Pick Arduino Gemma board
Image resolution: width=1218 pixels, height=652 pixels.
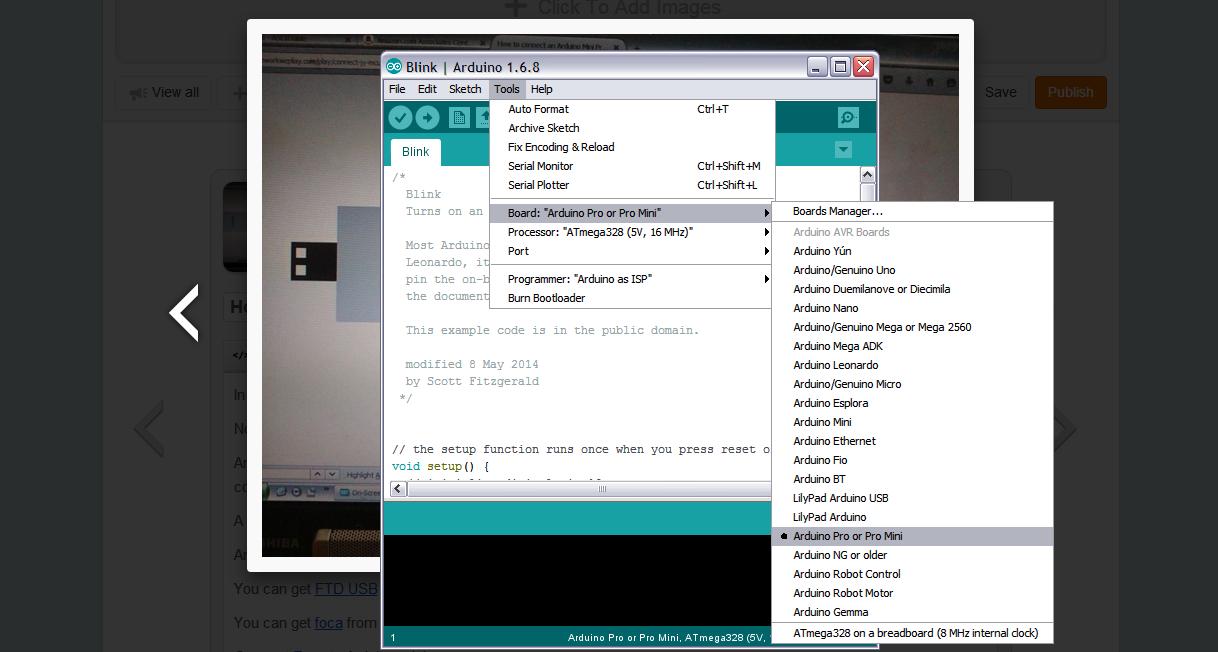click(x=912, y=612)
